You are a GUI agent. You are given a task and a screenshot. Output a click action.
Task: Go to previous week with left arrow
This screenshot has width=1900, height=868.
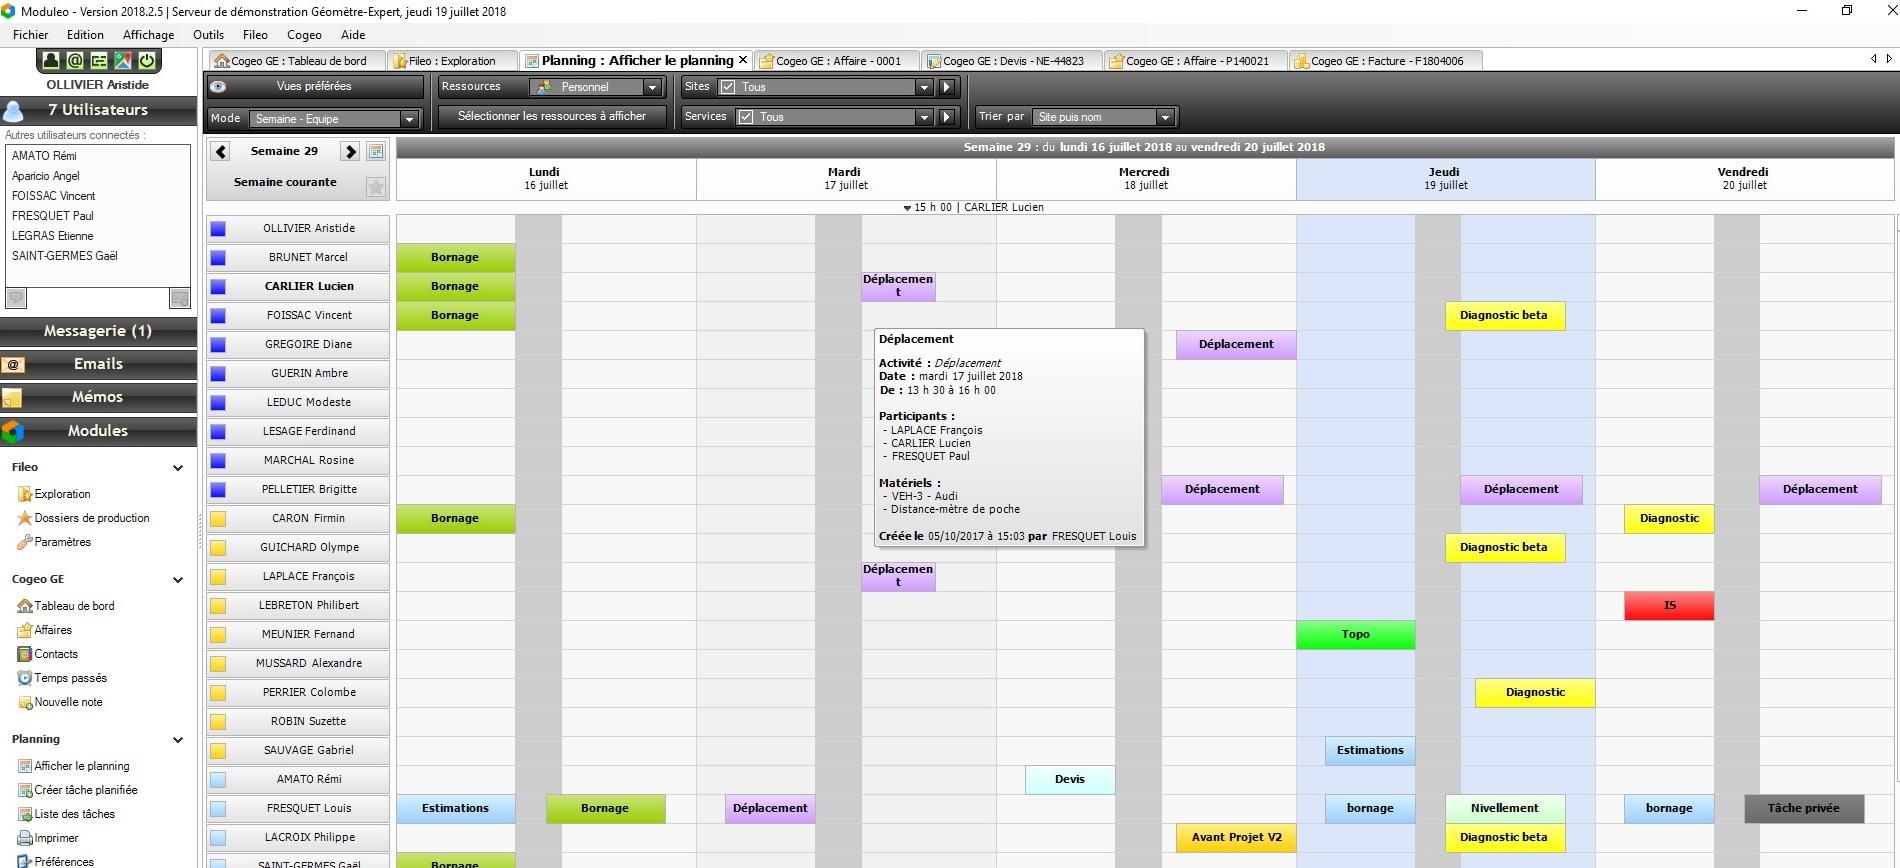(221, 151)
